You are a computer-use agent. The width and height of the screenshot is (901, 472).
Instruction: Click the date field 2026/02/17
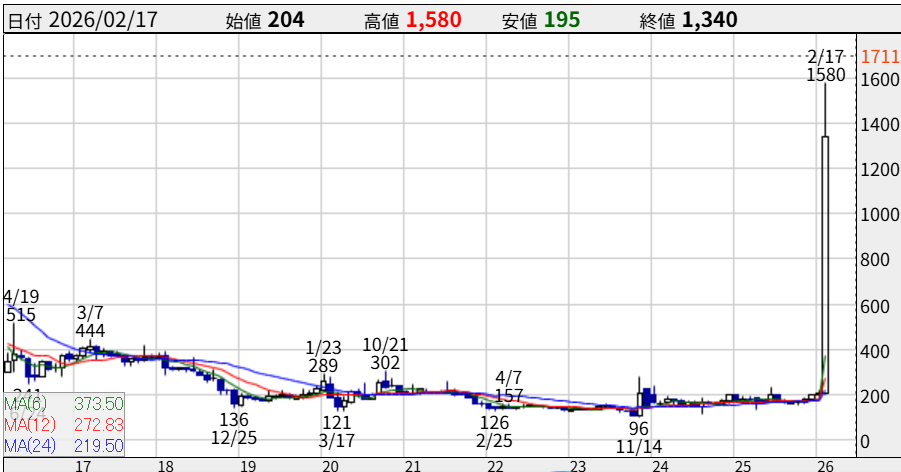[102, 21]
